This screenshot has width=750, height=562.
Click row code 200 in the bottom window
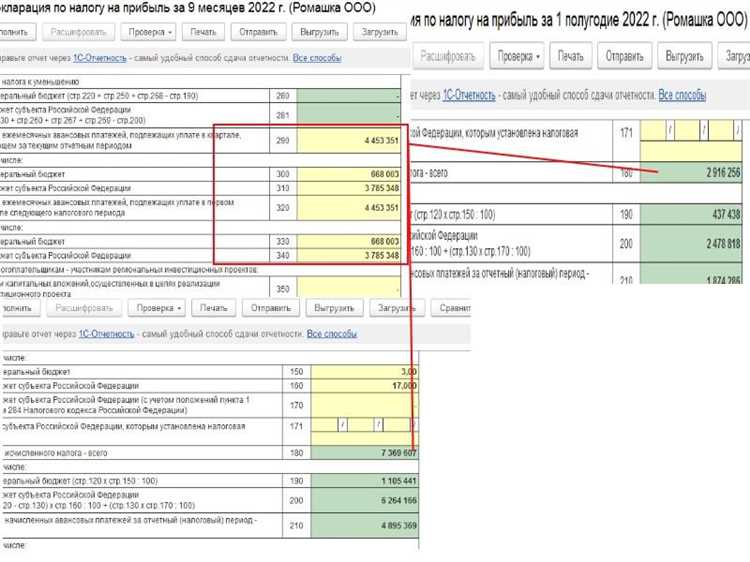(296, 500)
